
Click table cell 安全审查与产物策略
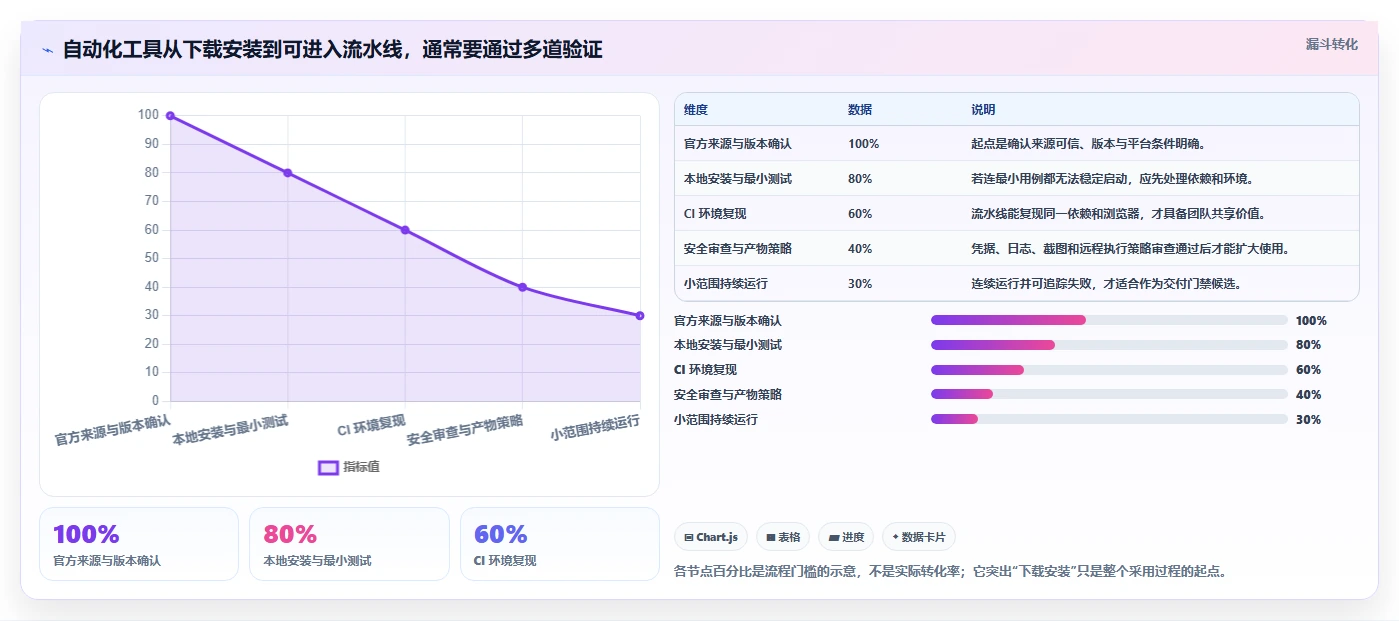[x=737, y=249]
